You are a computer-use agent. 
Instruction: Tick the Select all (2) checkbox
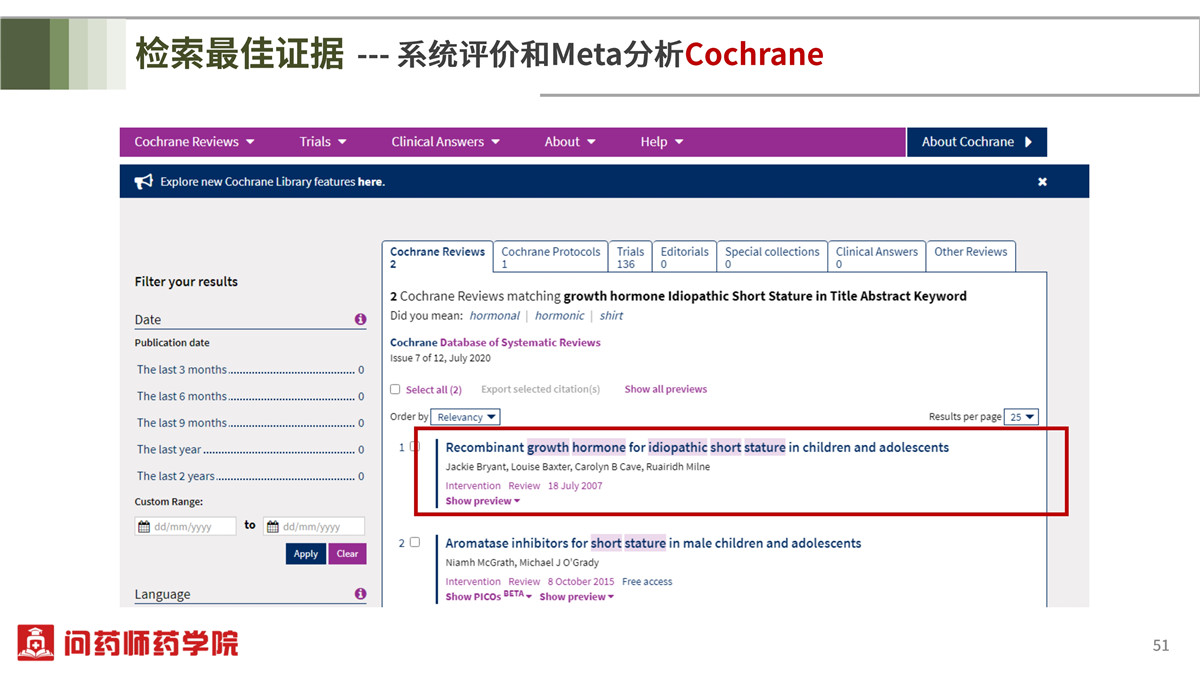coord(395,389)
